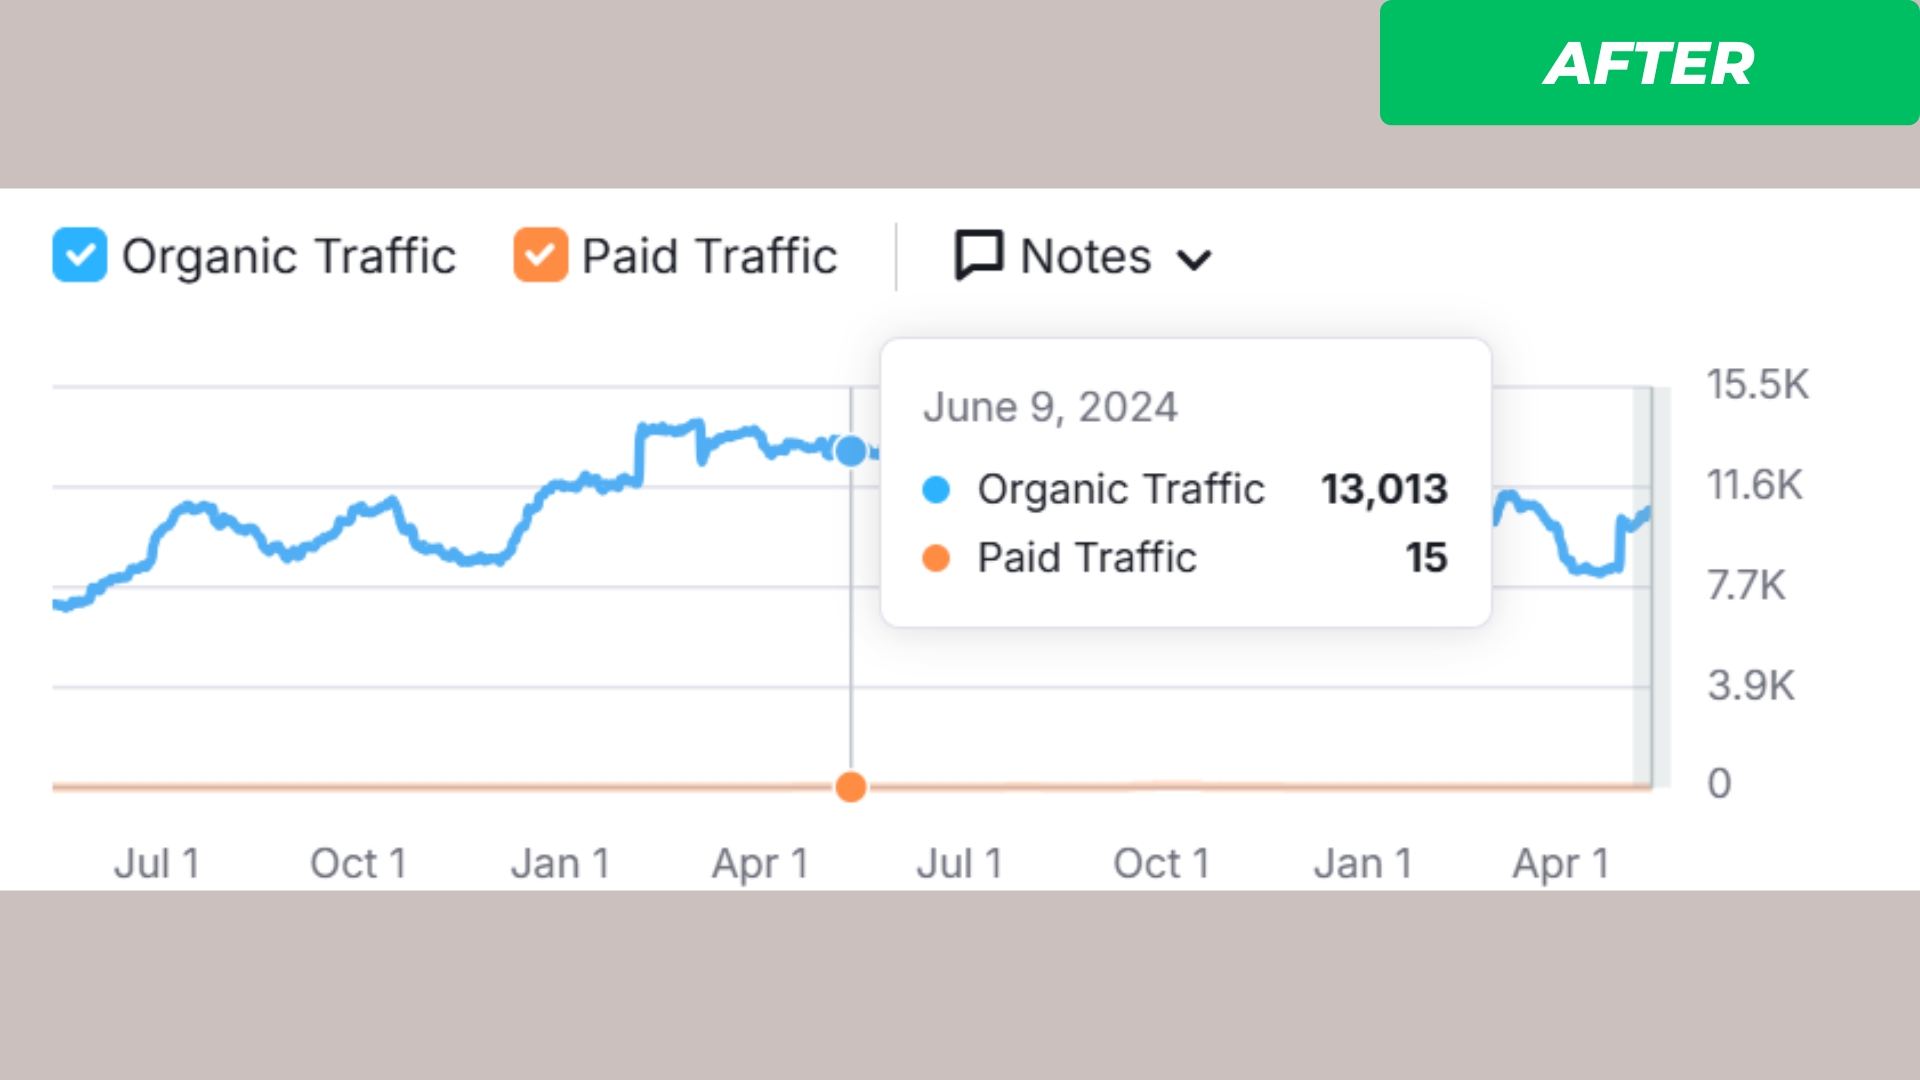
Task: Click the Notes speech bubble icon
Action: click(978, 255)
